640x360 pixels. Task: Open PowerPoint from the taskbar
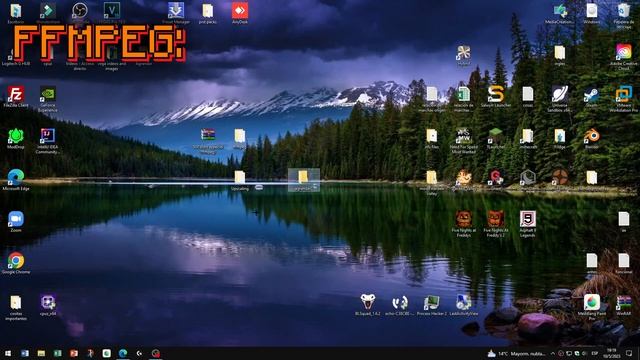[74, 353]
